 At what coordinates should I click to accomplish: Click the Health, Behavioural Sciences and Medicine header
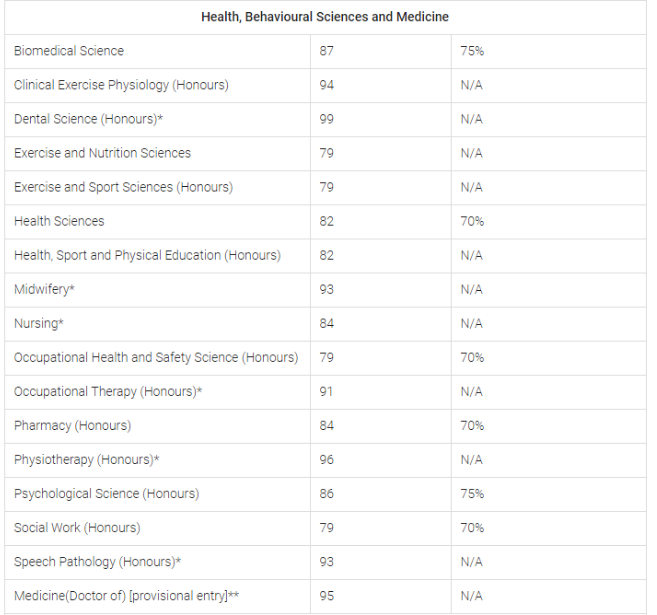pyautogui.click(x=325, y=17)
